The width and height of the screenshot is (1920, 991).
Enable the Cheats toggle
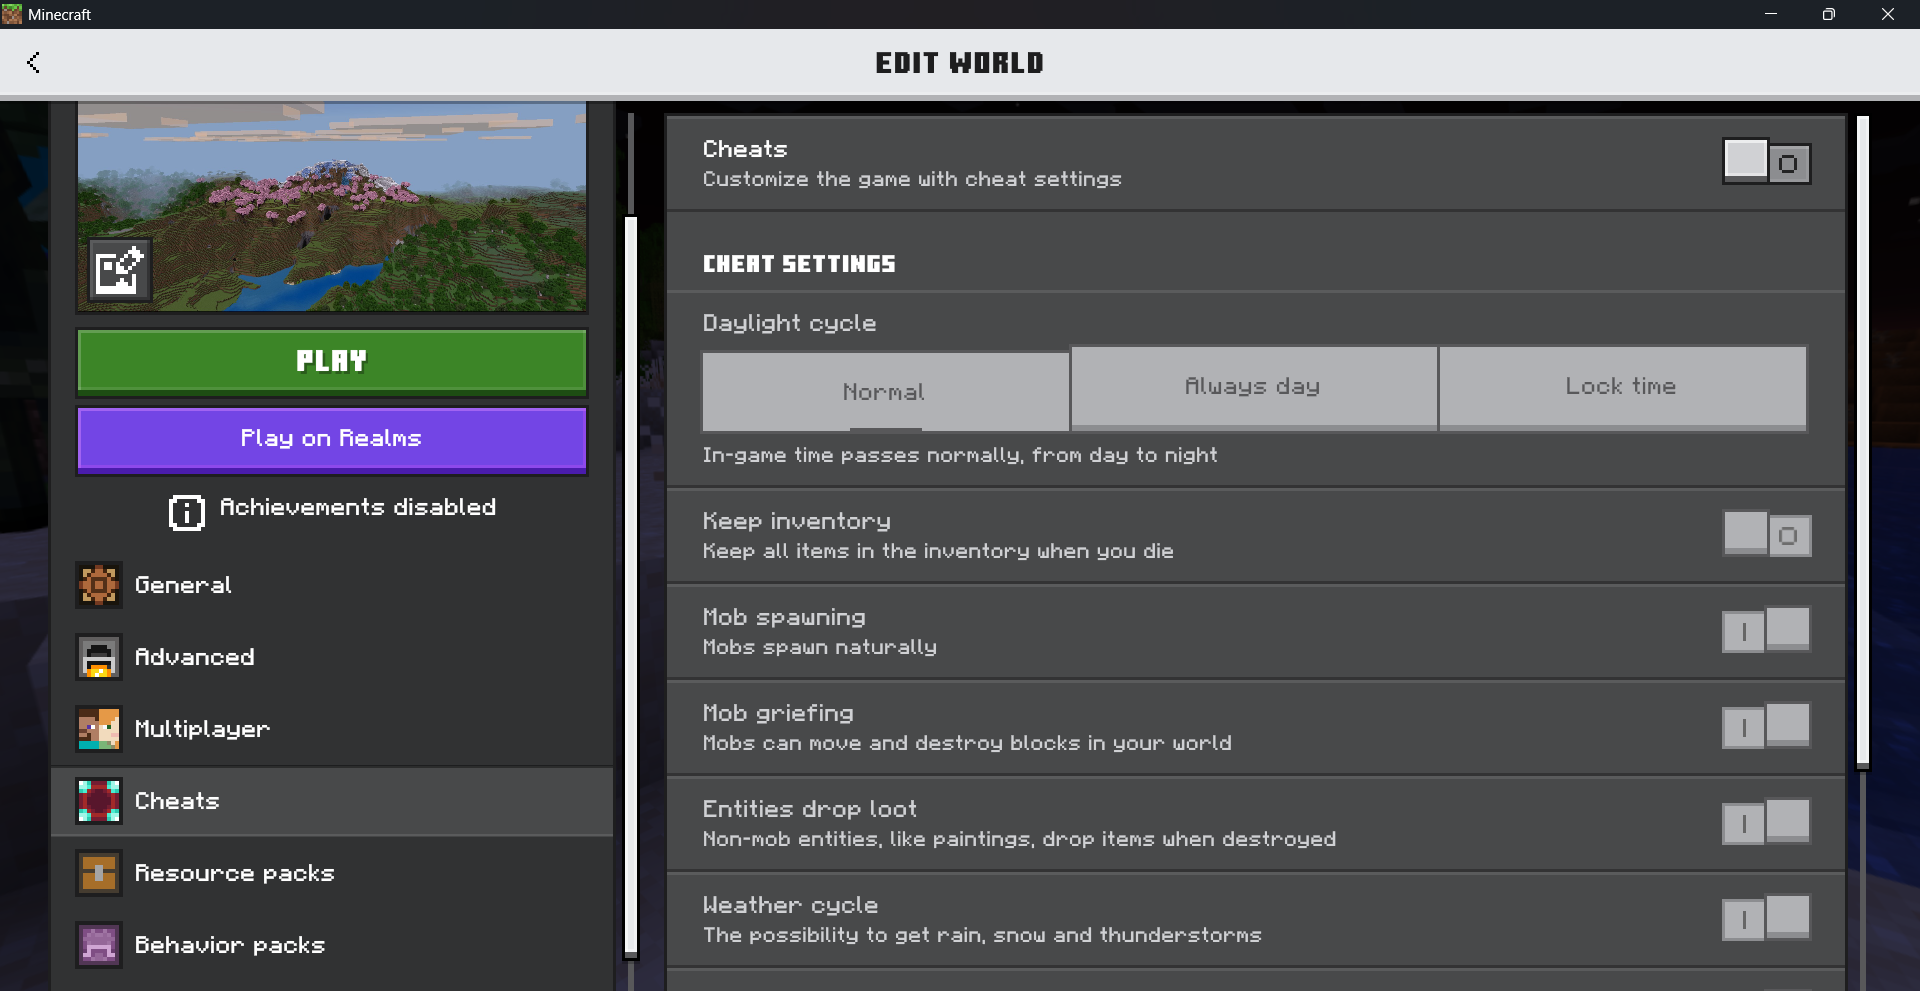coord(1767,162)
